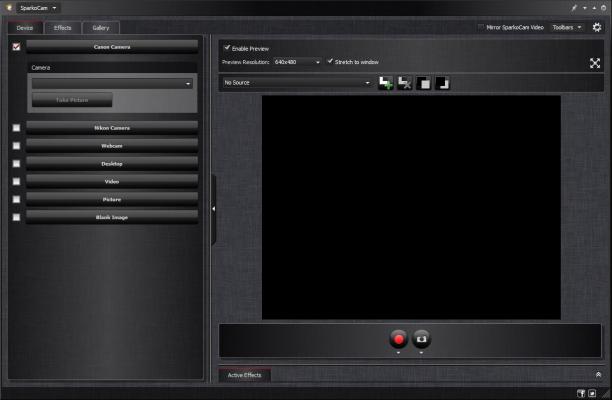Uncheck the Canon Camera checkbox
This screenshot has width=612, height=400.
[16, 47]
